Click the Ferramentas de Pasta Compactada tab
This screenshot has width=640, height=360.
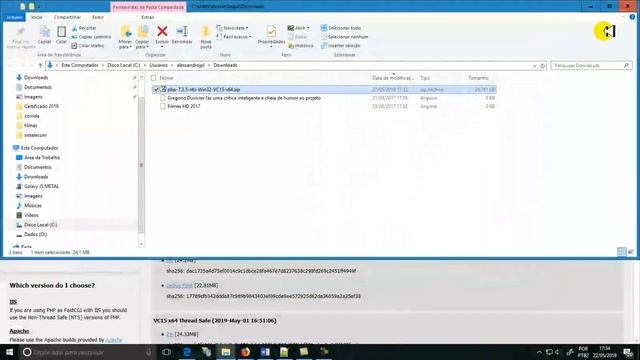148,7
